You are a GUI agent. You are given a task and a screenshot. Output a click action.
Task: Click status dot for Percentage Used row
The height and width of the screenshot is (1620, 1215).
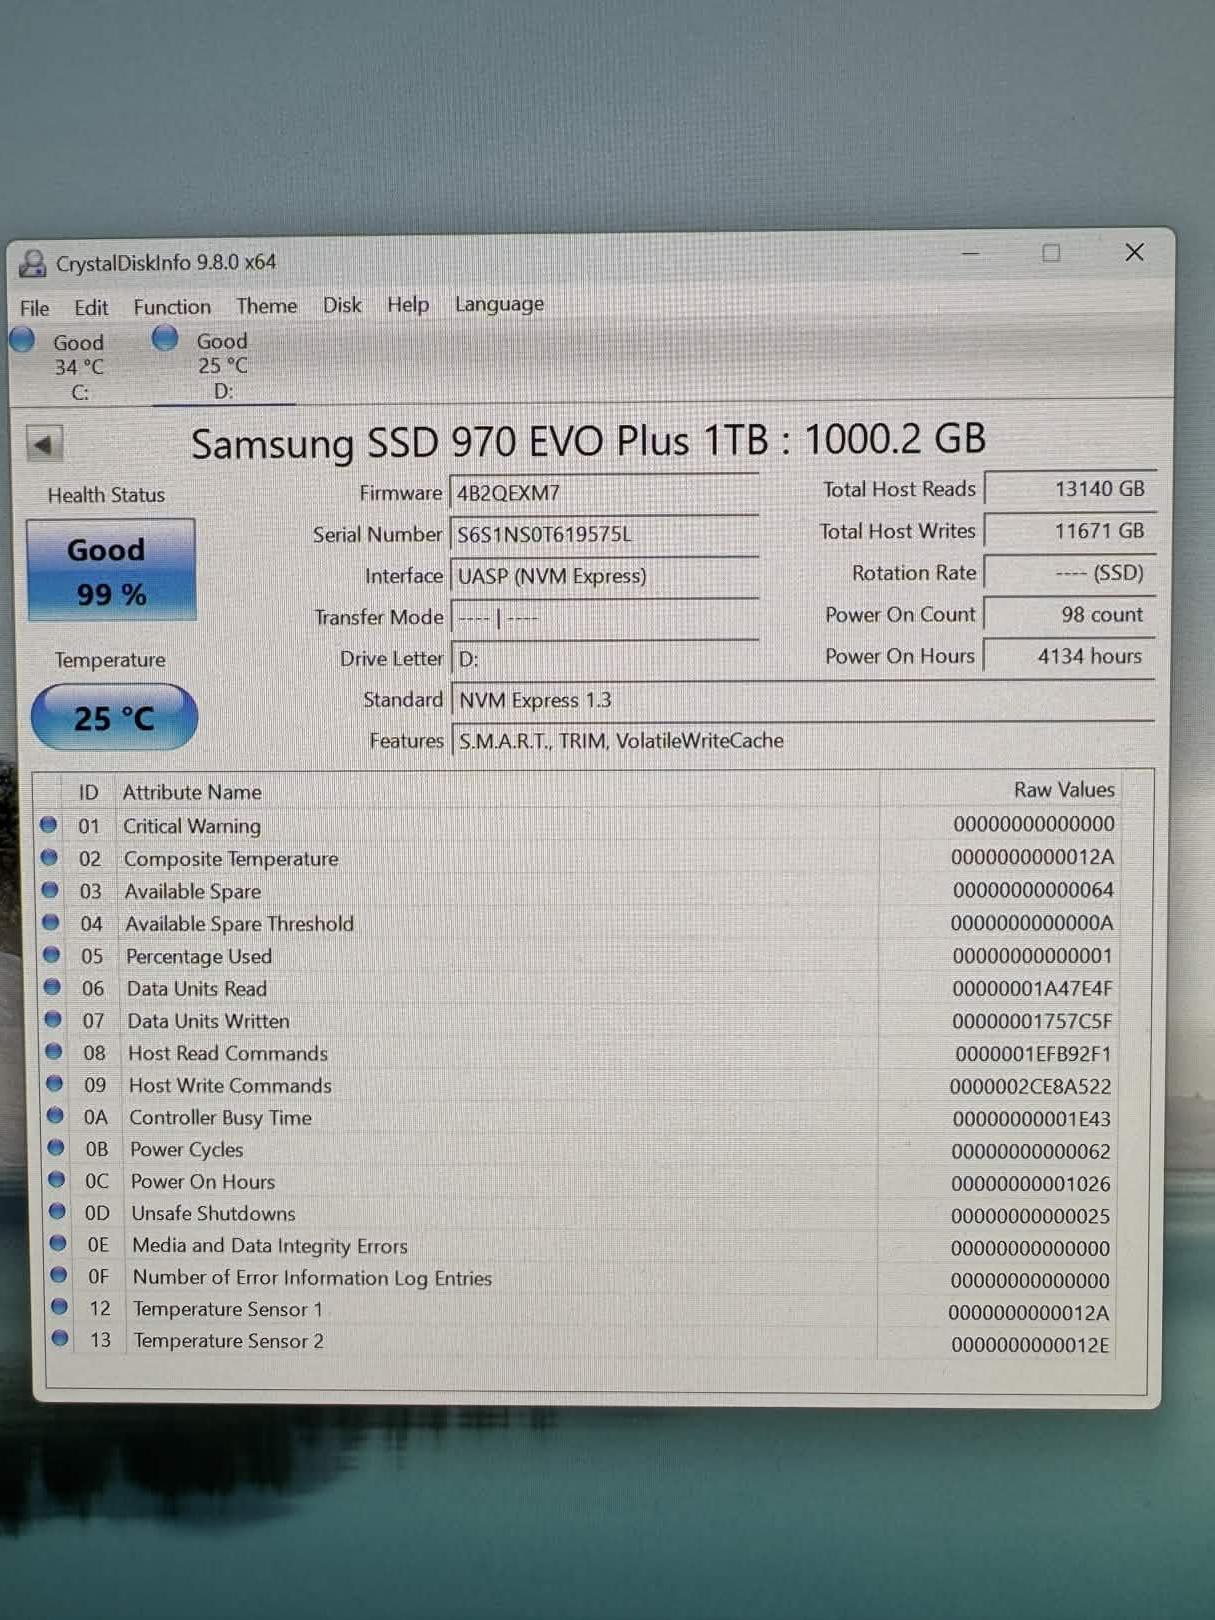tap(52, 955)
